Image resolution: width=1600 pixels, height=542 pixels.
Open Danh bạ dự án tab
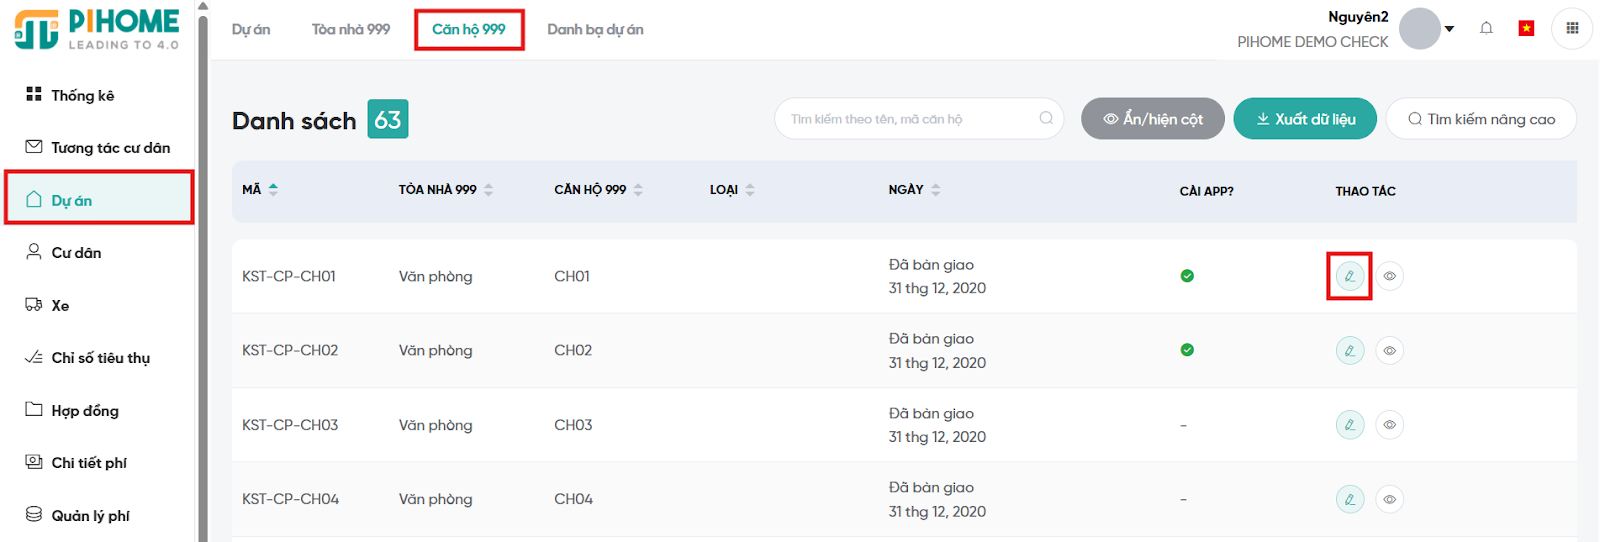[595, 29]
